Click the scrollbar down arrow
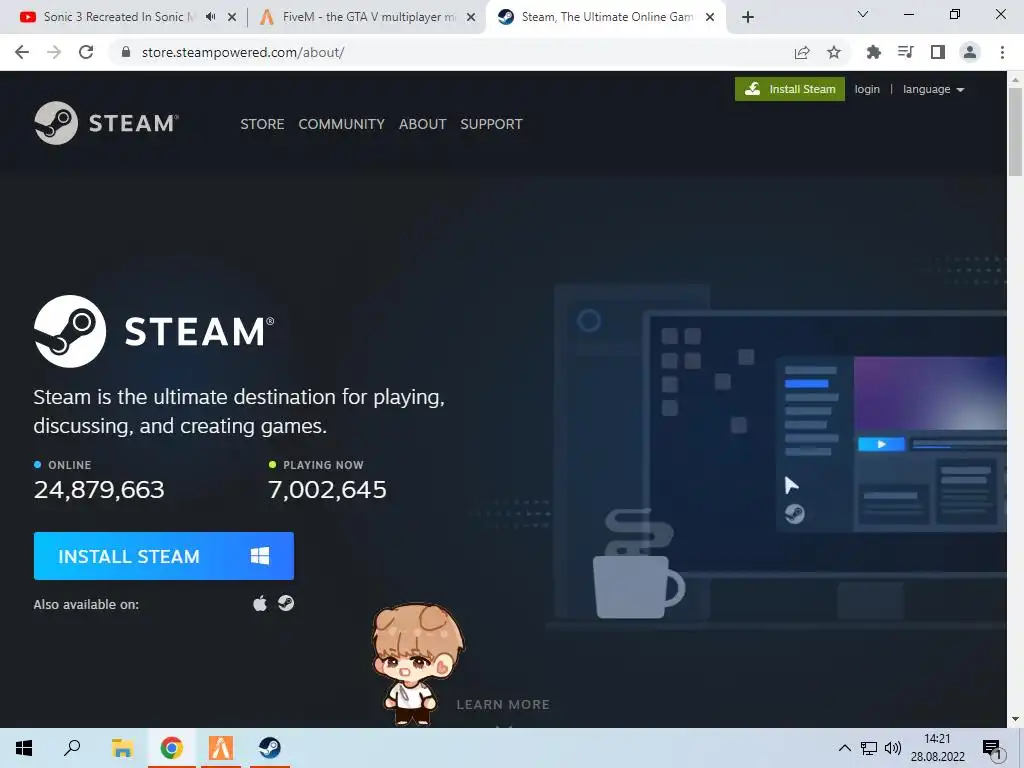This screenshot has height=768, width=1024. [1015, 720]
